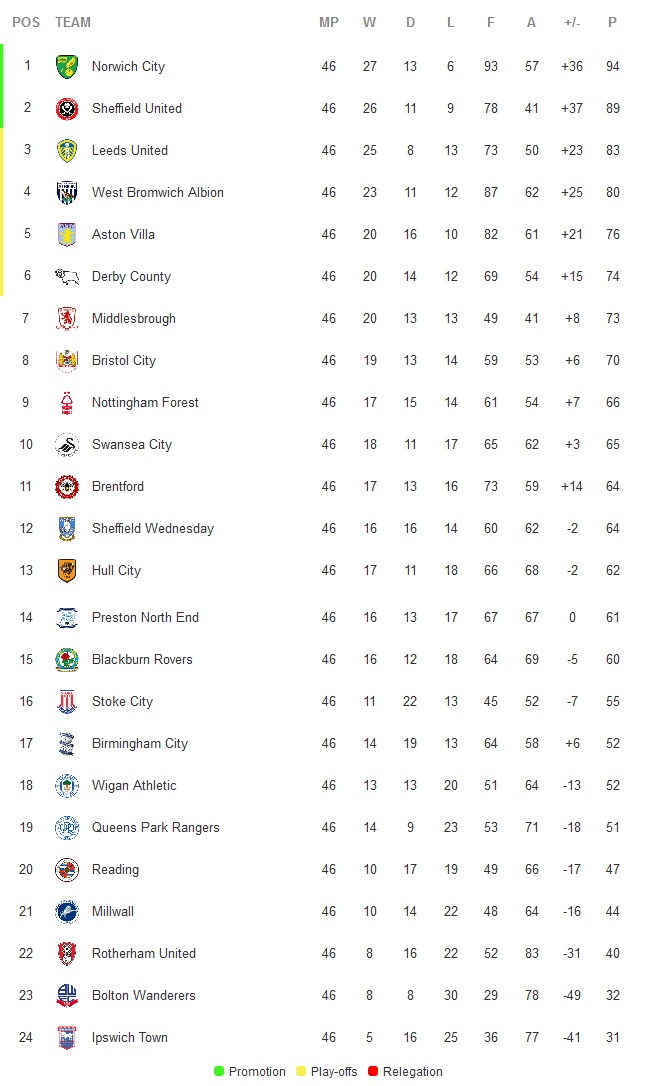645x1086 pixels.
Task: Click the red Relegation legend dot
Action: 375,1071
